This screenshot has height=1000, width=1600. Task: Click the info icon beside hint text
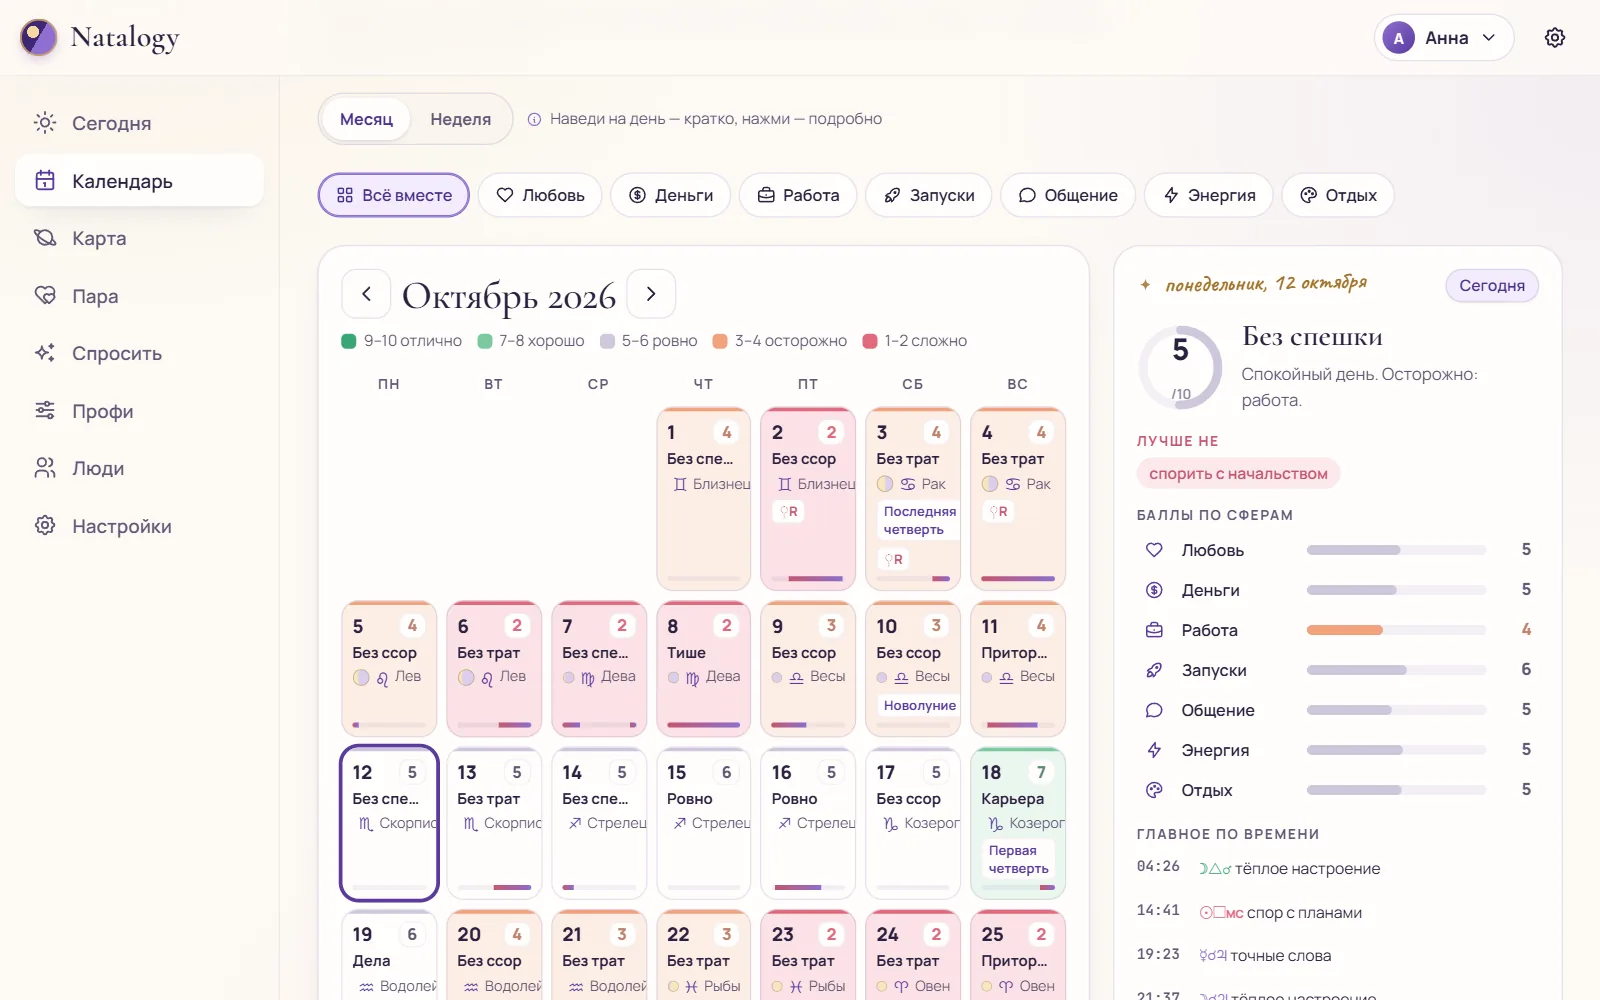pyautogui.click(x=534, y=119)
